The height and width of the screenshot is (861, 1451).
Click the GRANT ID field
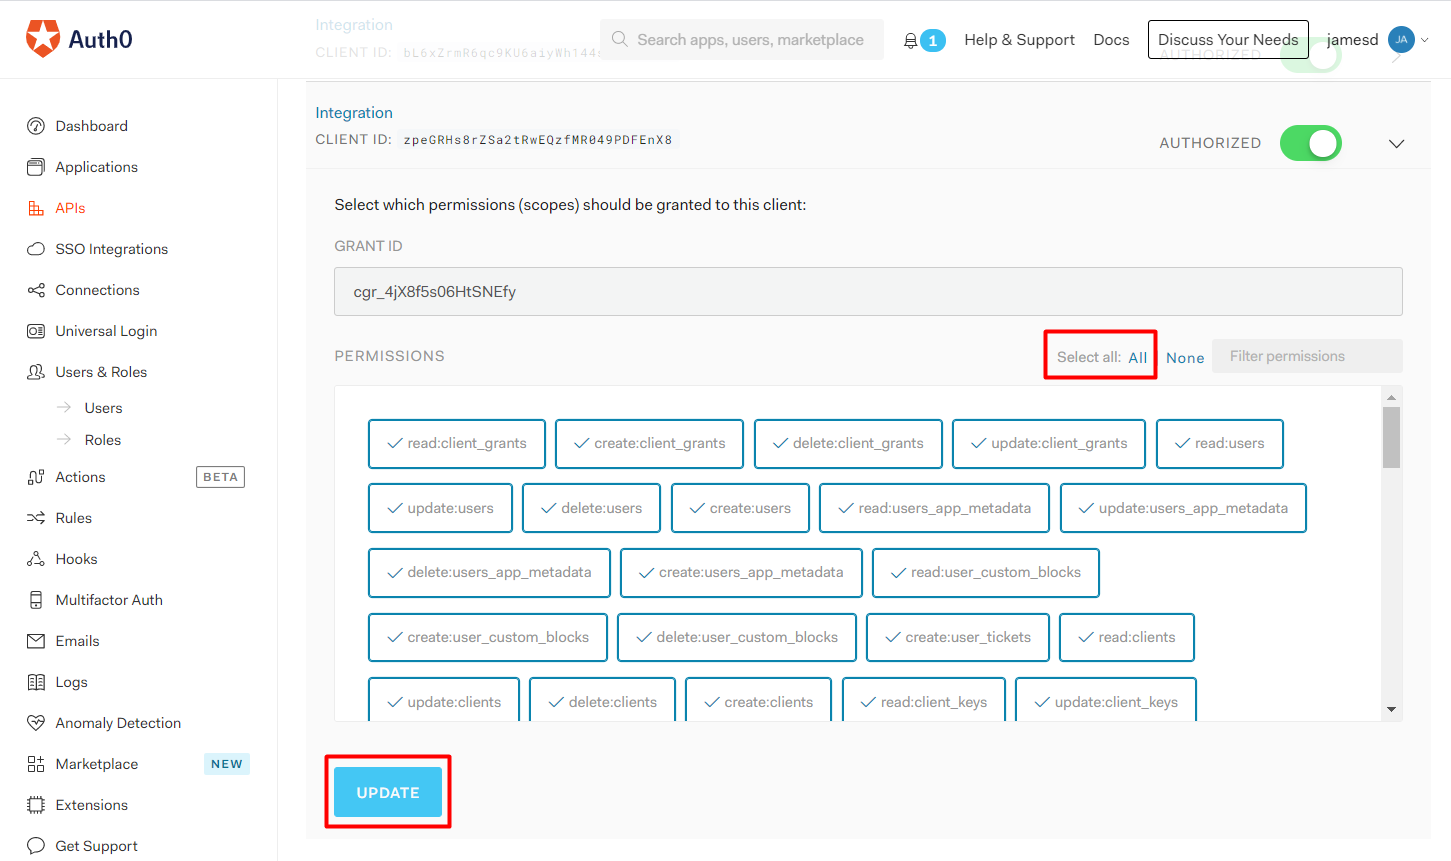868,291
